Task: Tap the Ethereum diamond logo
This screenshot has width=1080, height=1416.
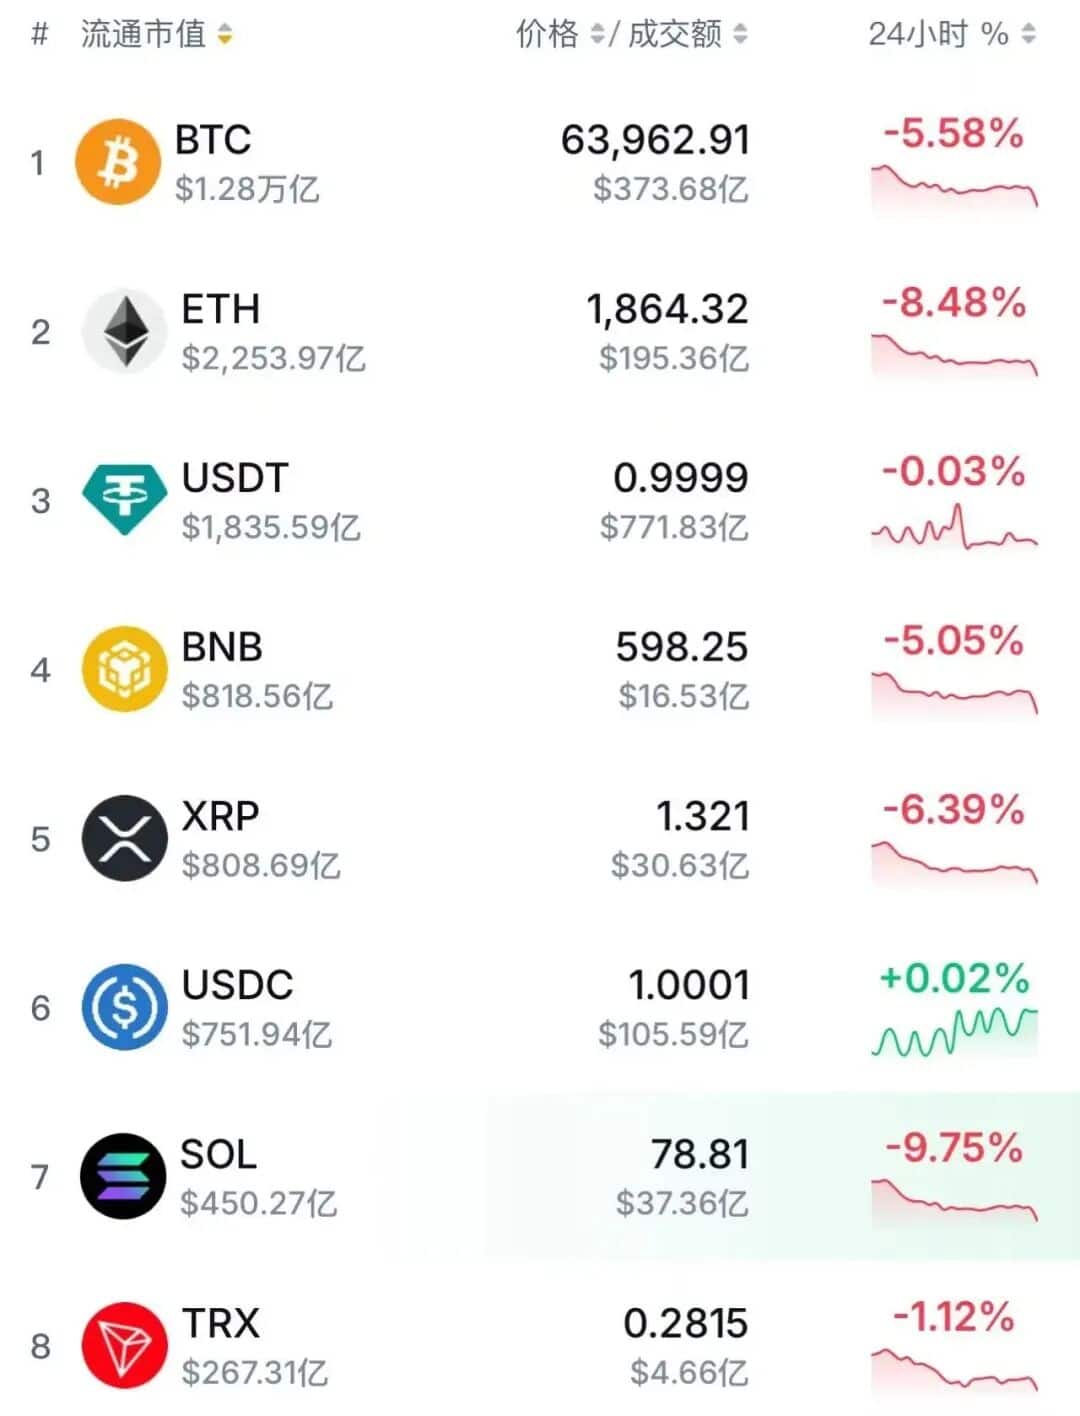Action: pos(125,331)
